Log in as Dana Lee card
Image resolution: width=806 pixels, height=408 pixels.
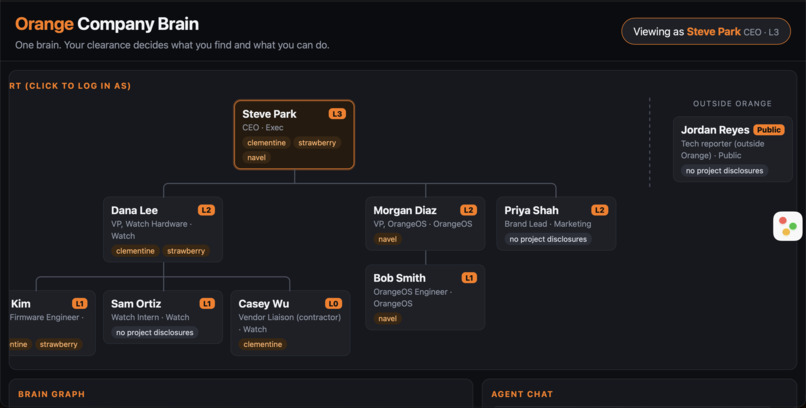point(163,229)
